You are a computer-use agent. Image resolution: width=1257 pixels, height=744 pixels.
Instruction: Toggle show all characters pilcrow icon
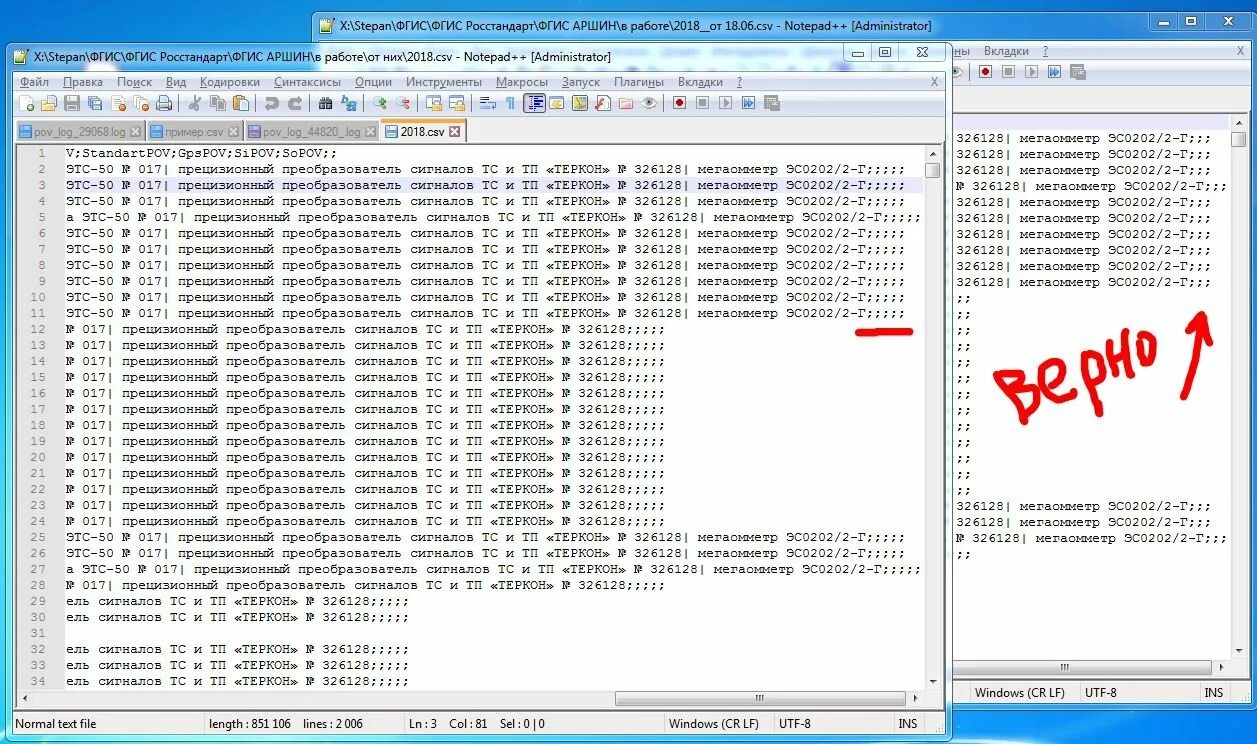[x=510, y=103]
